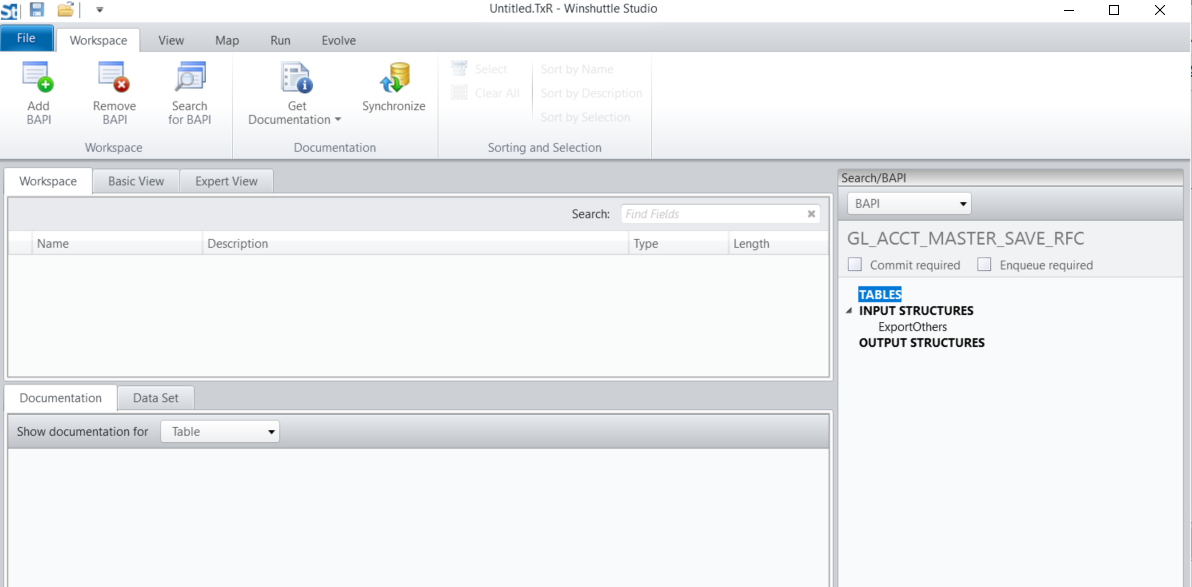Toggle the Enqueue required checkbox

coord(984,265)
